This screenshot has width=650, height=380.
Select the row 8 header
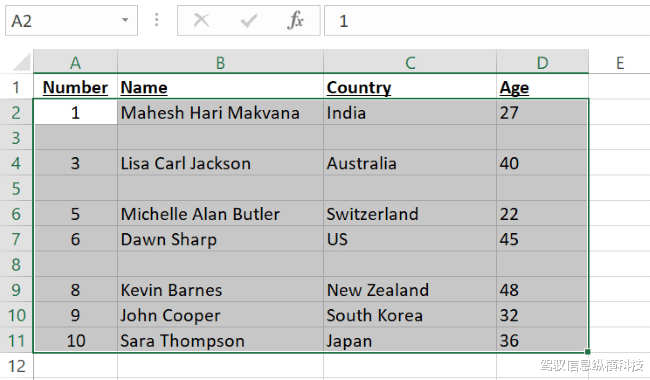click(16, 264)
